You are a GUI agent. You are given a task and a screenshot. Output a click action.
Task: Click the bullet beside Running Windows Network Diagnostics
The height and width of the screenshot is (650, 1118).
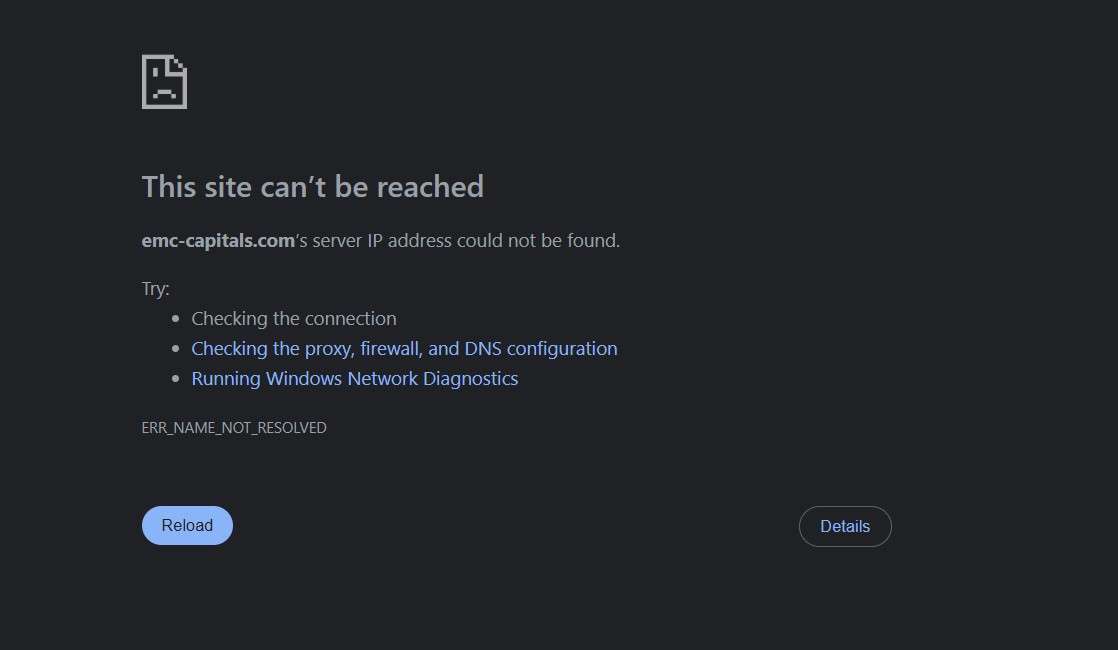[175, 378]
